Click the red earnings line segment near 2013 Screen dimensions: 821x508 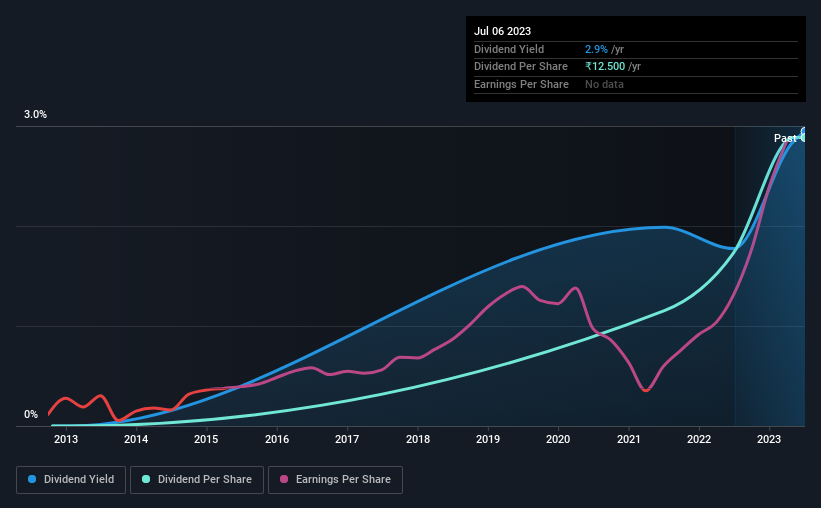[x=65, y=399]
